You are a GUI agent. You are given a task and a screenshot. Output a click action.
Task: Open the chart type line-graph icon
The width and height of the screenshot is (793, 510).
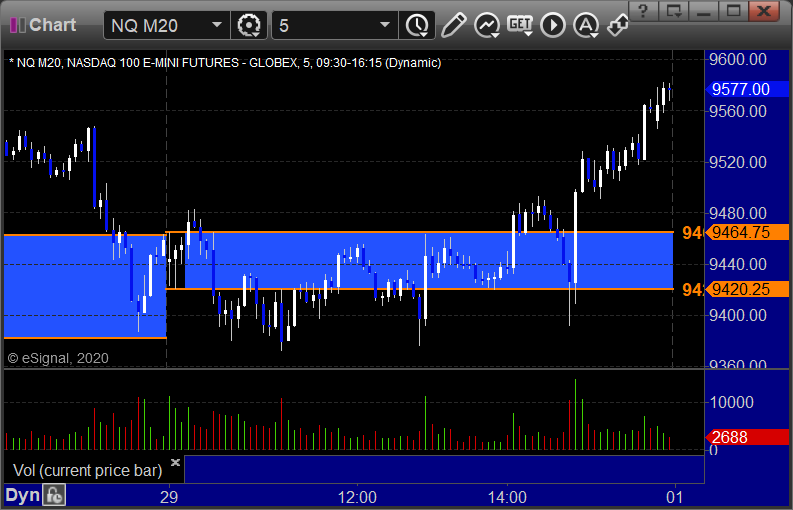pyautogui.click(x=487, y=25)
